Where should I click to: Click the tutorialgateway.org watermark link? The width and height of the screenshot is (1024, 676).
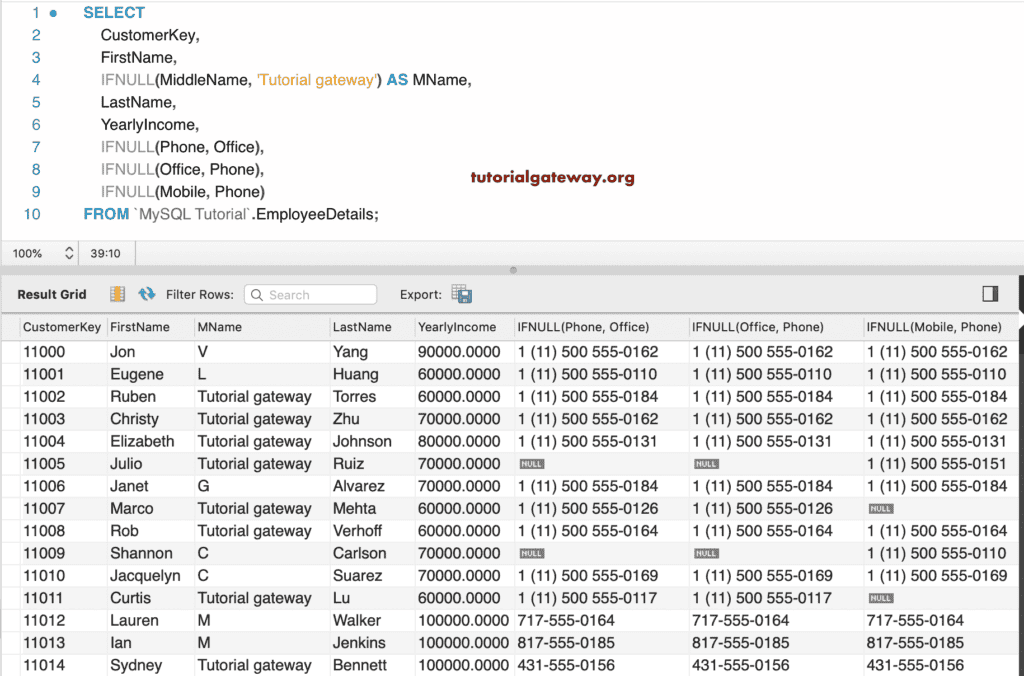coord(553,177)
